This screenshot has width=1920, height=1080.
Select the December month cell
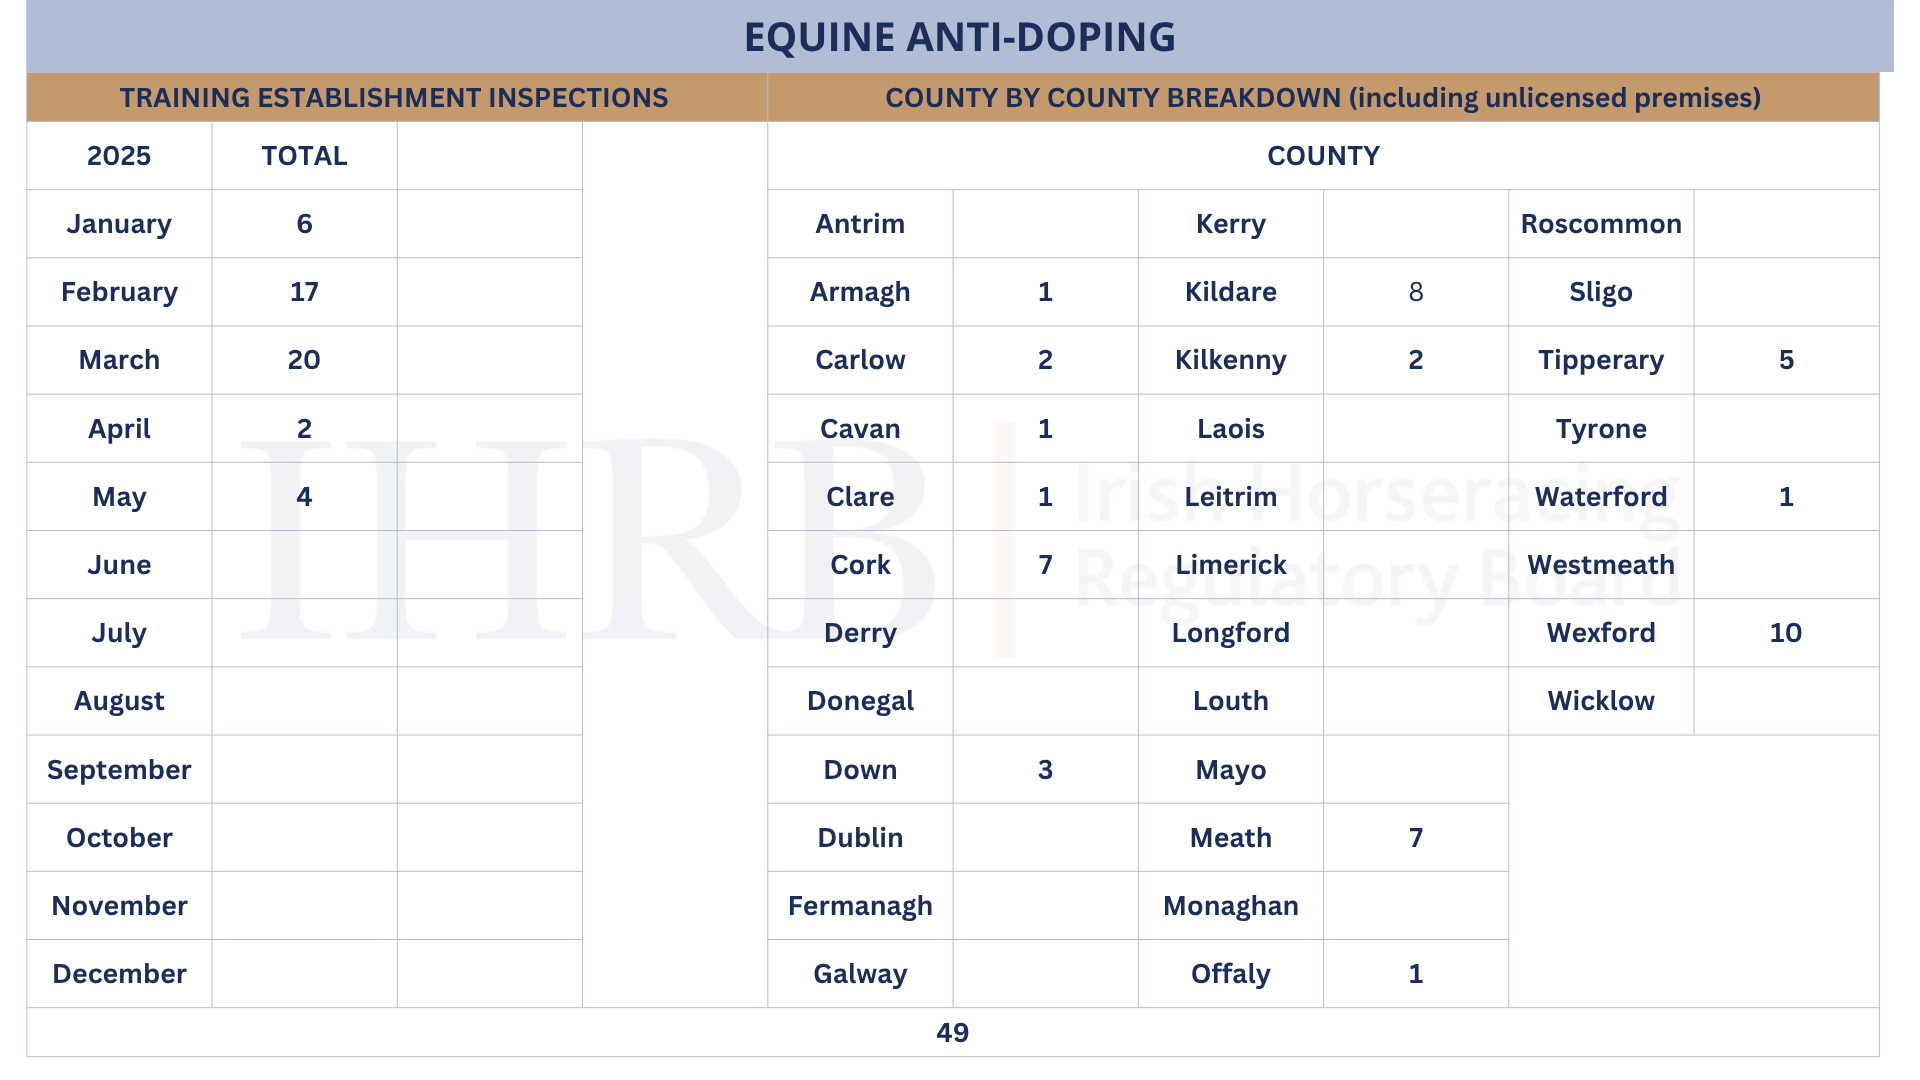[119, 974]
